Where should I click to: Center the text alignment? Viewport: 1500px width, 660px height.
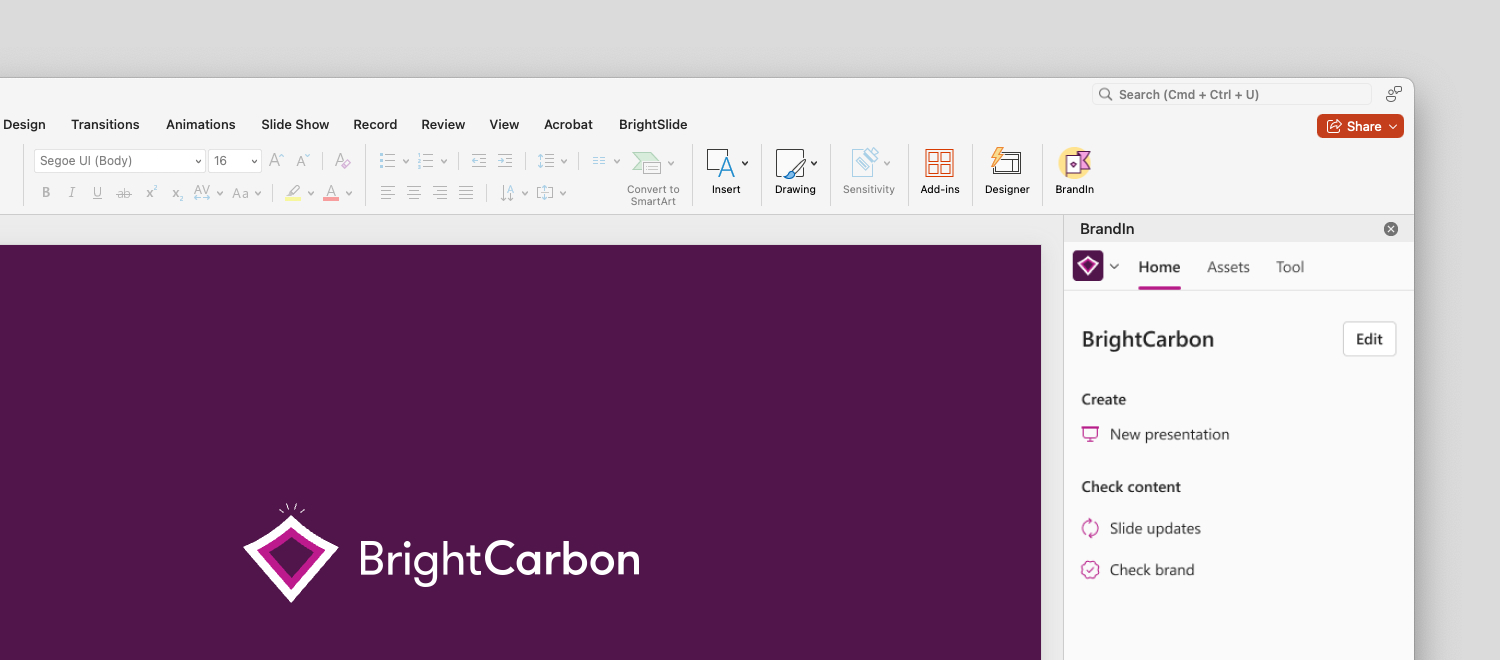pyautogui.click(x=414, y=193)
